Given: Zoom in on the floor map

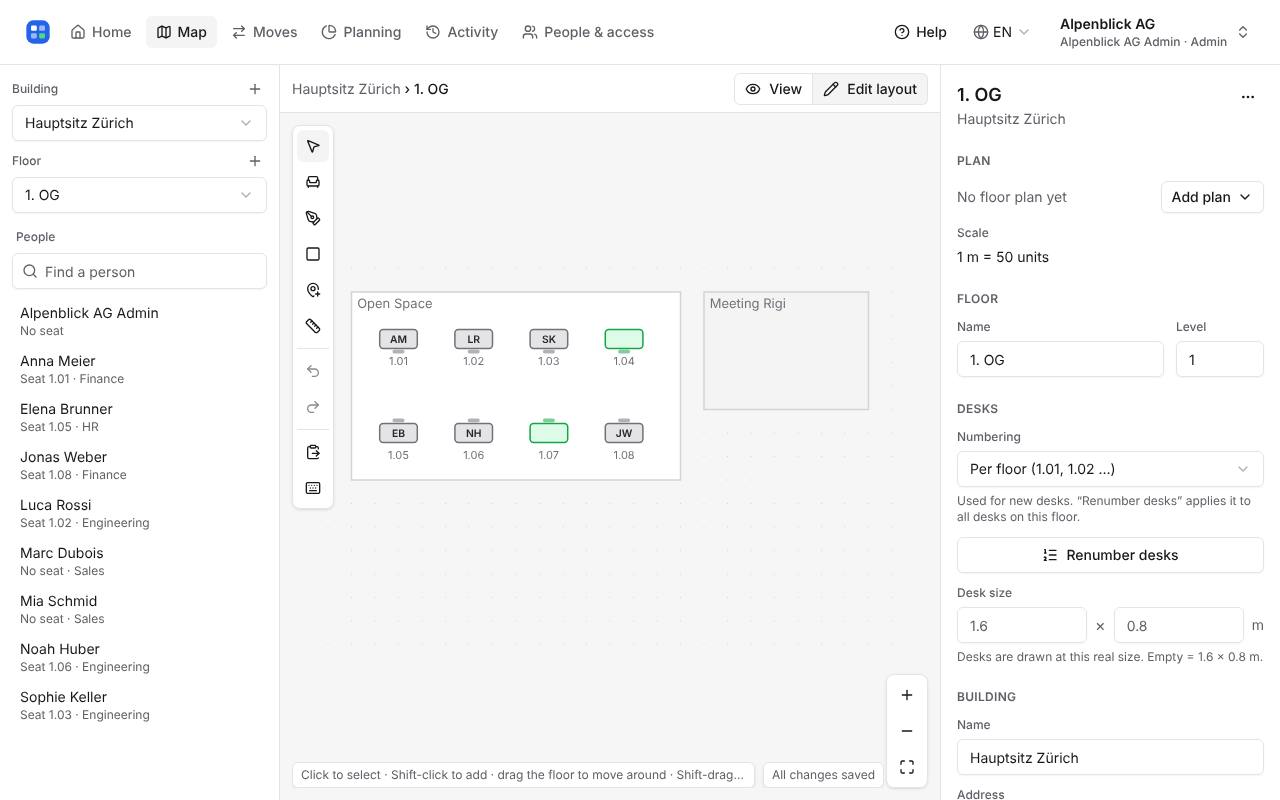Looking at the screenshot, I should [x=907, y=695].
